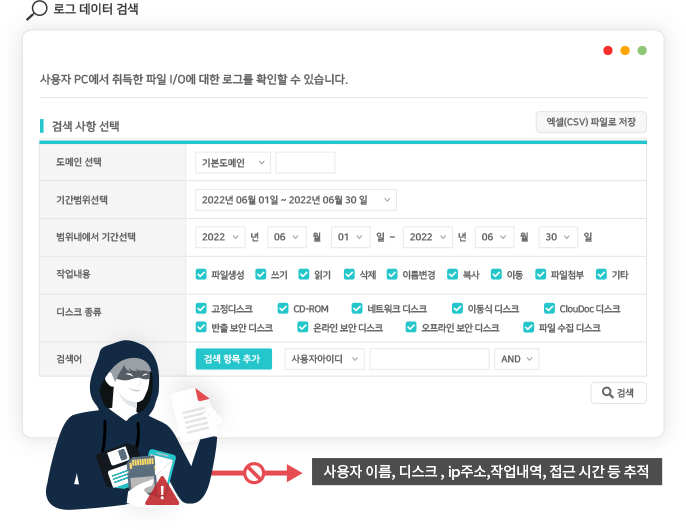This screenshot has height=530, width=686.
Task: Click the magnifier icon beside the log search title
Action: (36, 10)
